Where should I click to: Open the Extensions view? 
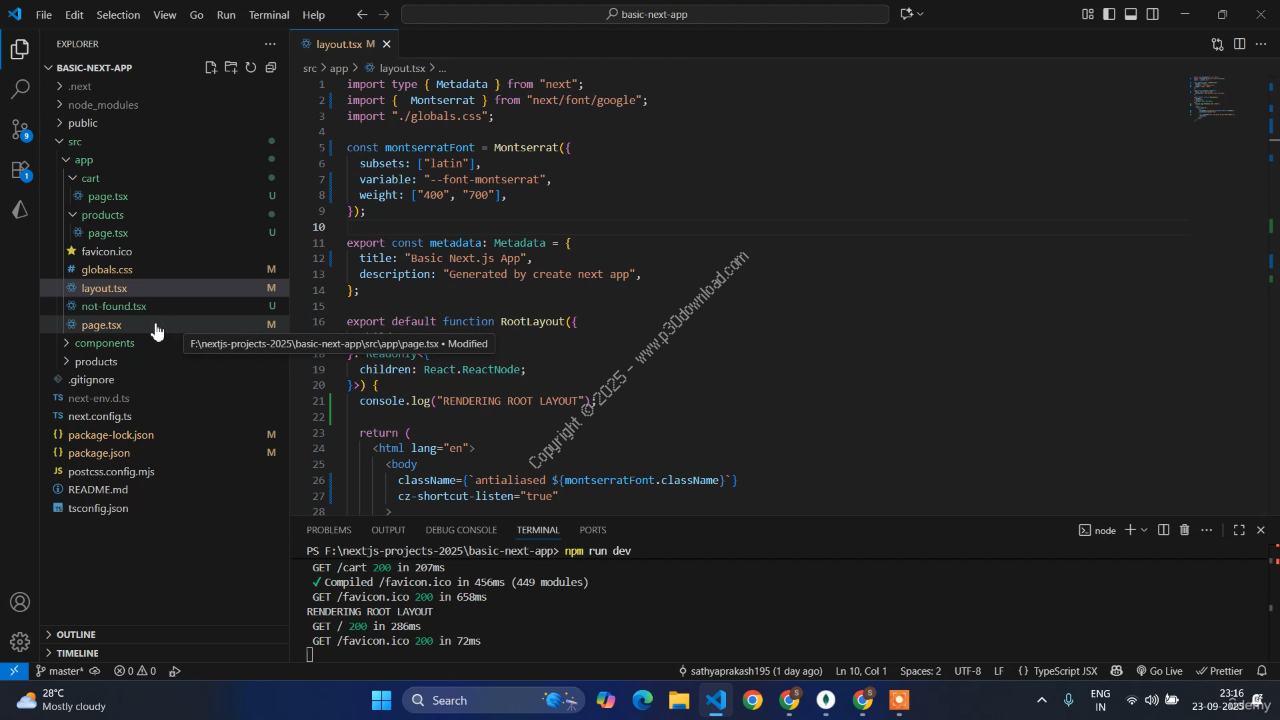(x=20, y=170)
